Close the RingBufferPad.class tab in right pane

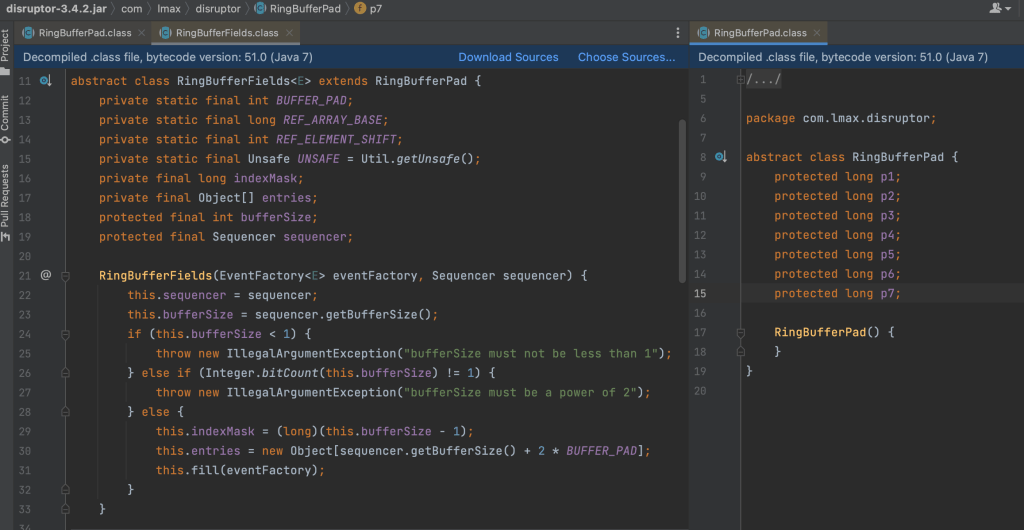pos(817,33)
